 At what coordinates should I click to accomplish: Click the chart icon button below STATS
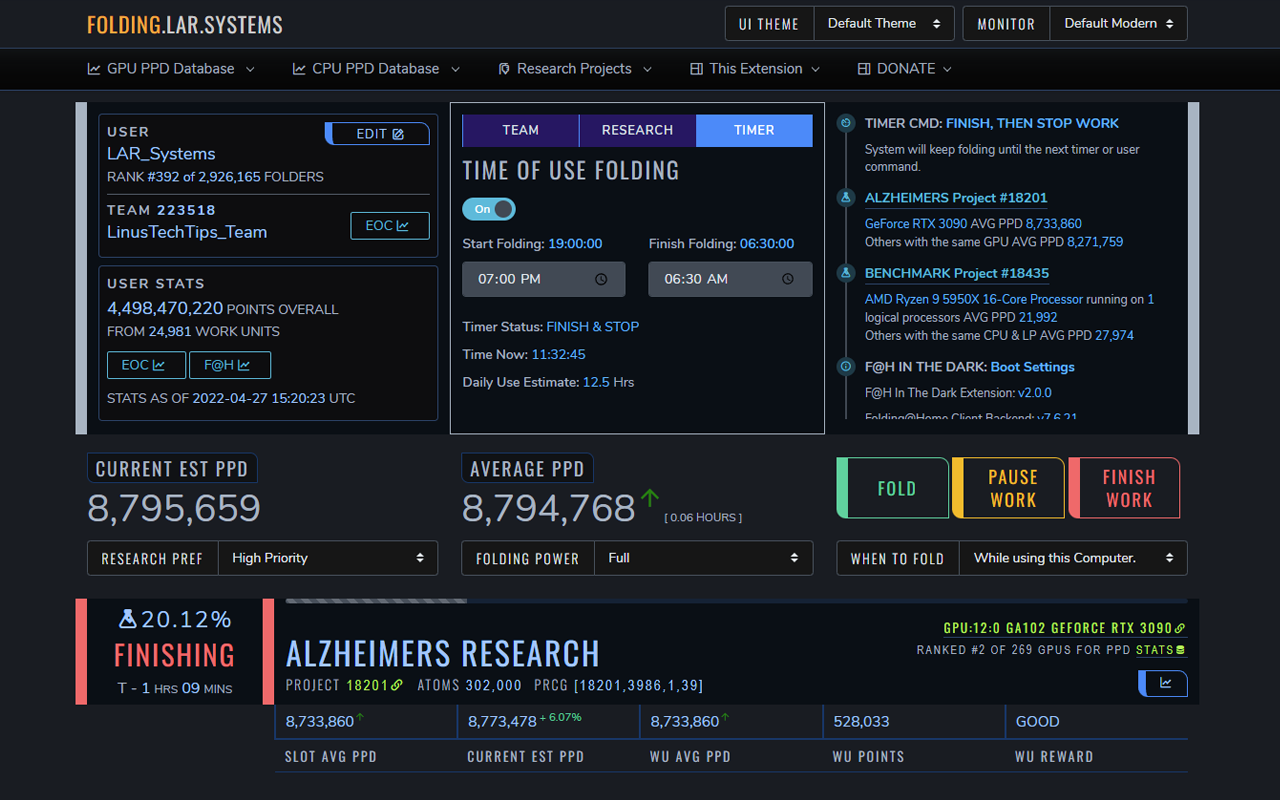[1163, 683]
